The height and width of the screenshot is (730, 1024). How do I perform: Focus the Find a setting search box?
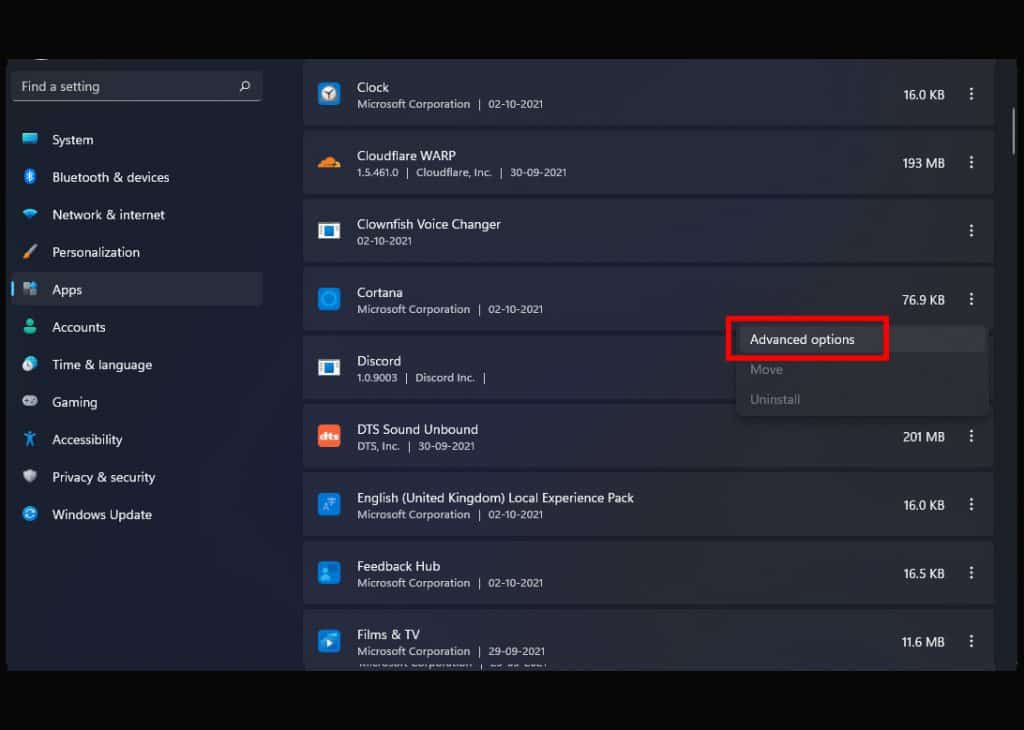pos(137,86)
